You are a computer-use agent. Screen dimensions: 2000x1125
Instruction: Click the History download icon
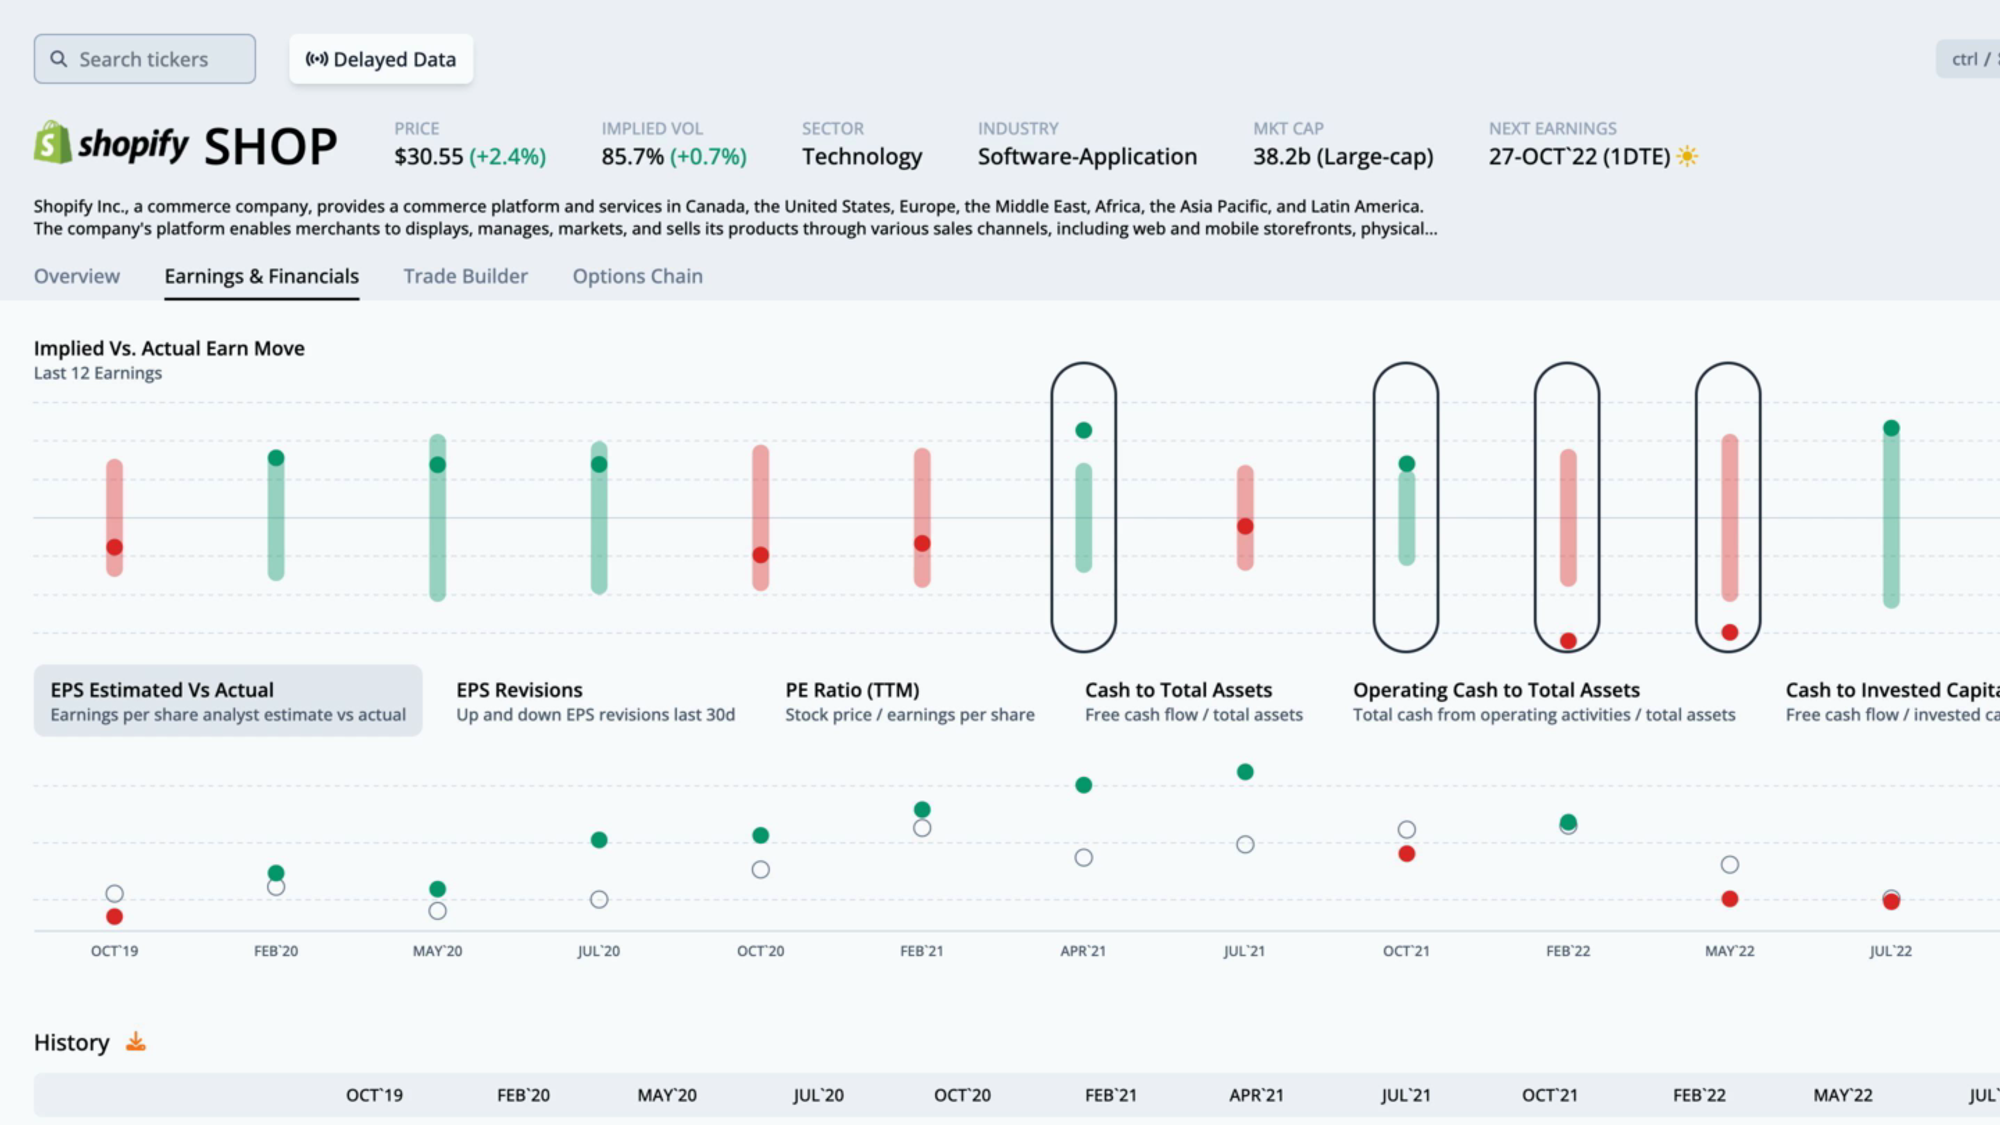coord(136,1042)
